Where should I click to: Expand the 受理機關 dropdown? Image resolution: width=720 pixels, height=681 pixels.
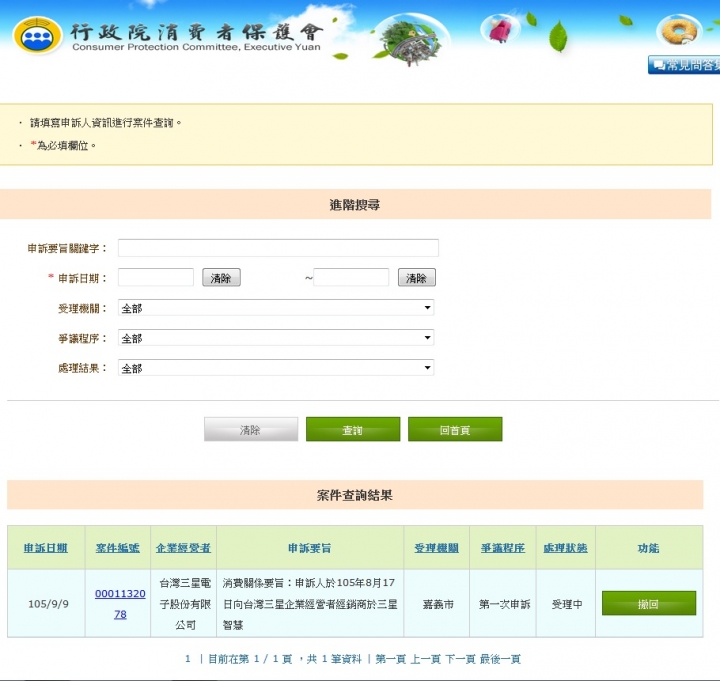(x=276, y=308)
